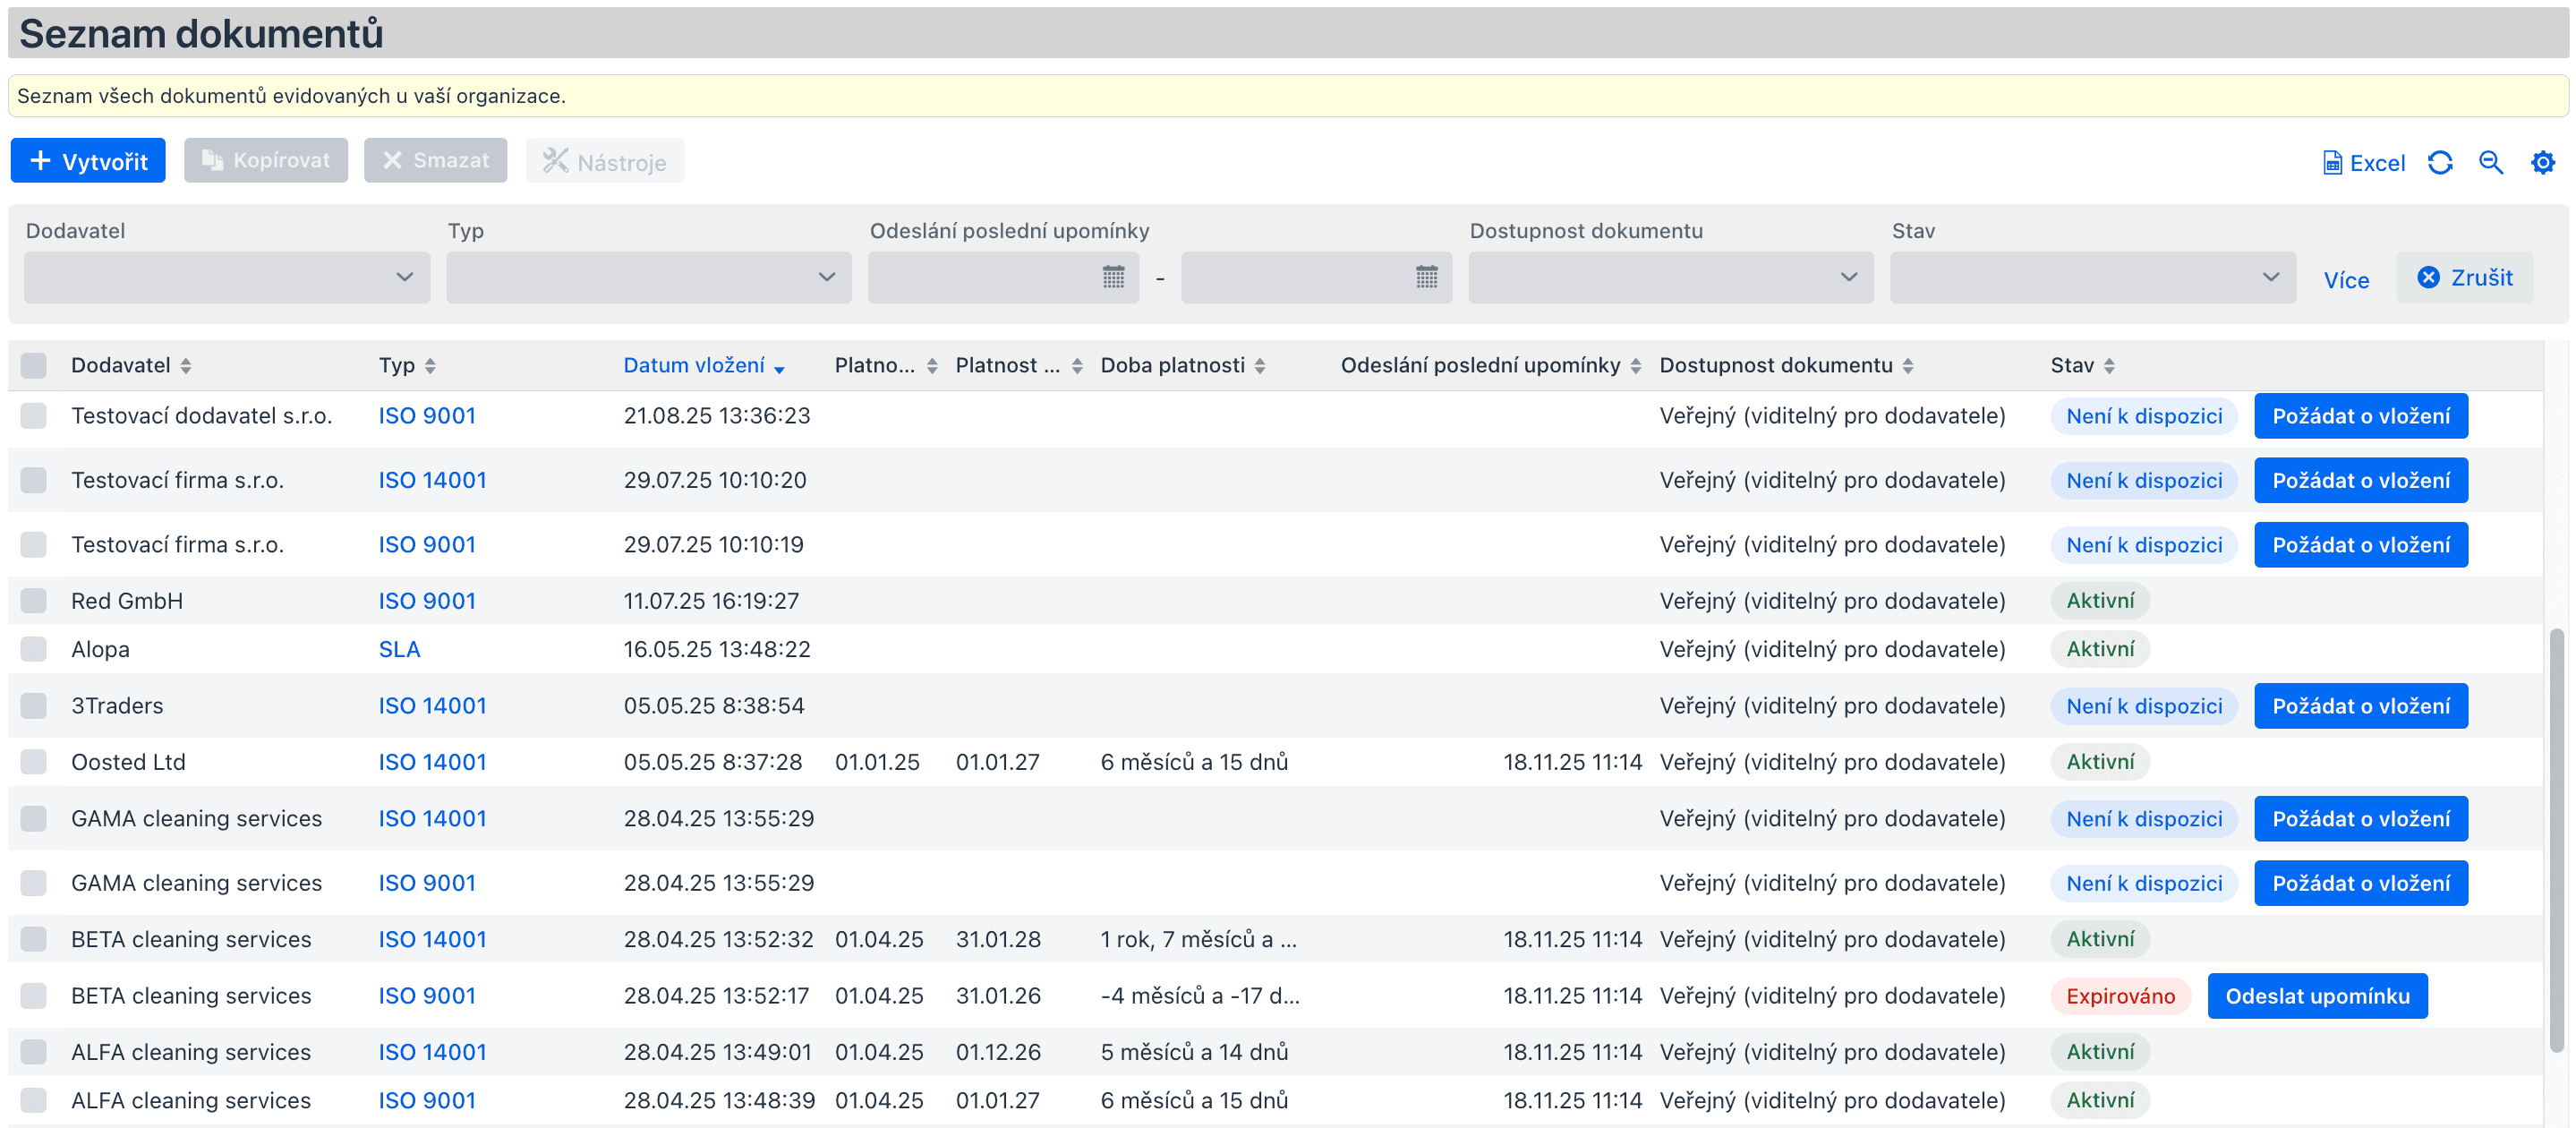
Task: Export the list to Excel
Action: tap(2363, 163)
